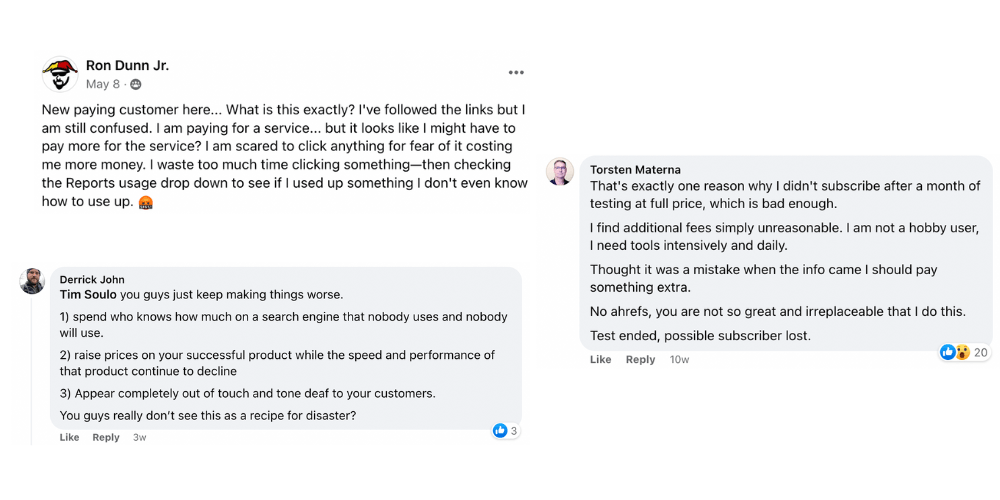Screen dimensions: 1000x500
Task: Open Torsten Materna's profile picture
Action: (x=559, y=172)
